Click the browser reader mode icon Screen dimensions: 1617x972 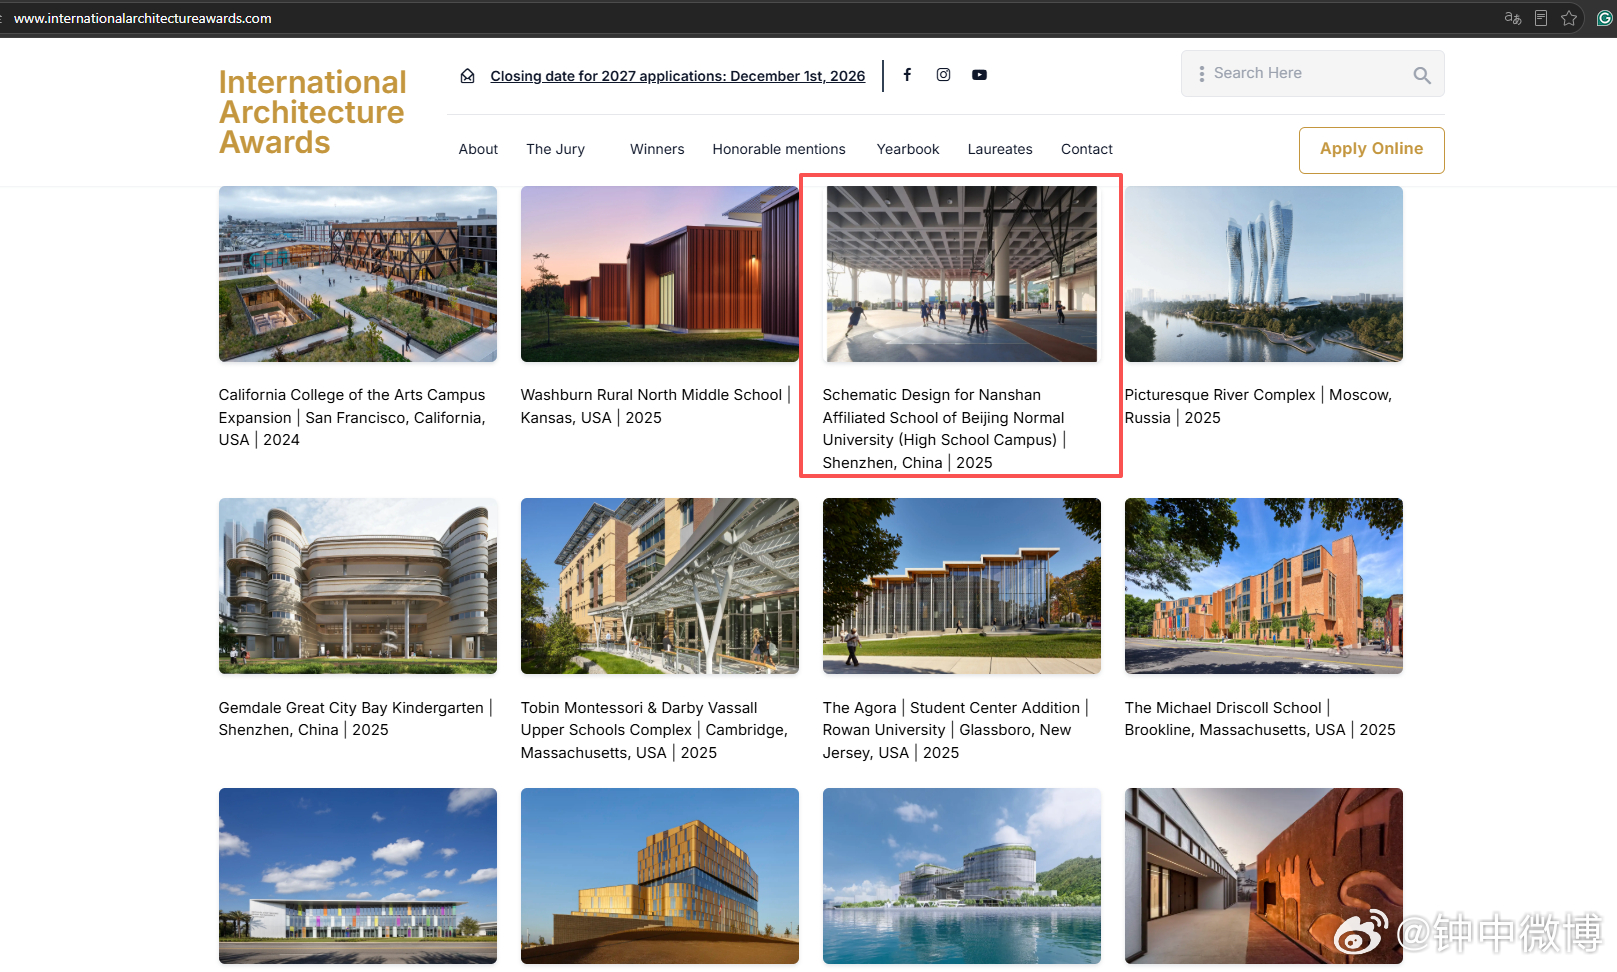click(1541, 18)
